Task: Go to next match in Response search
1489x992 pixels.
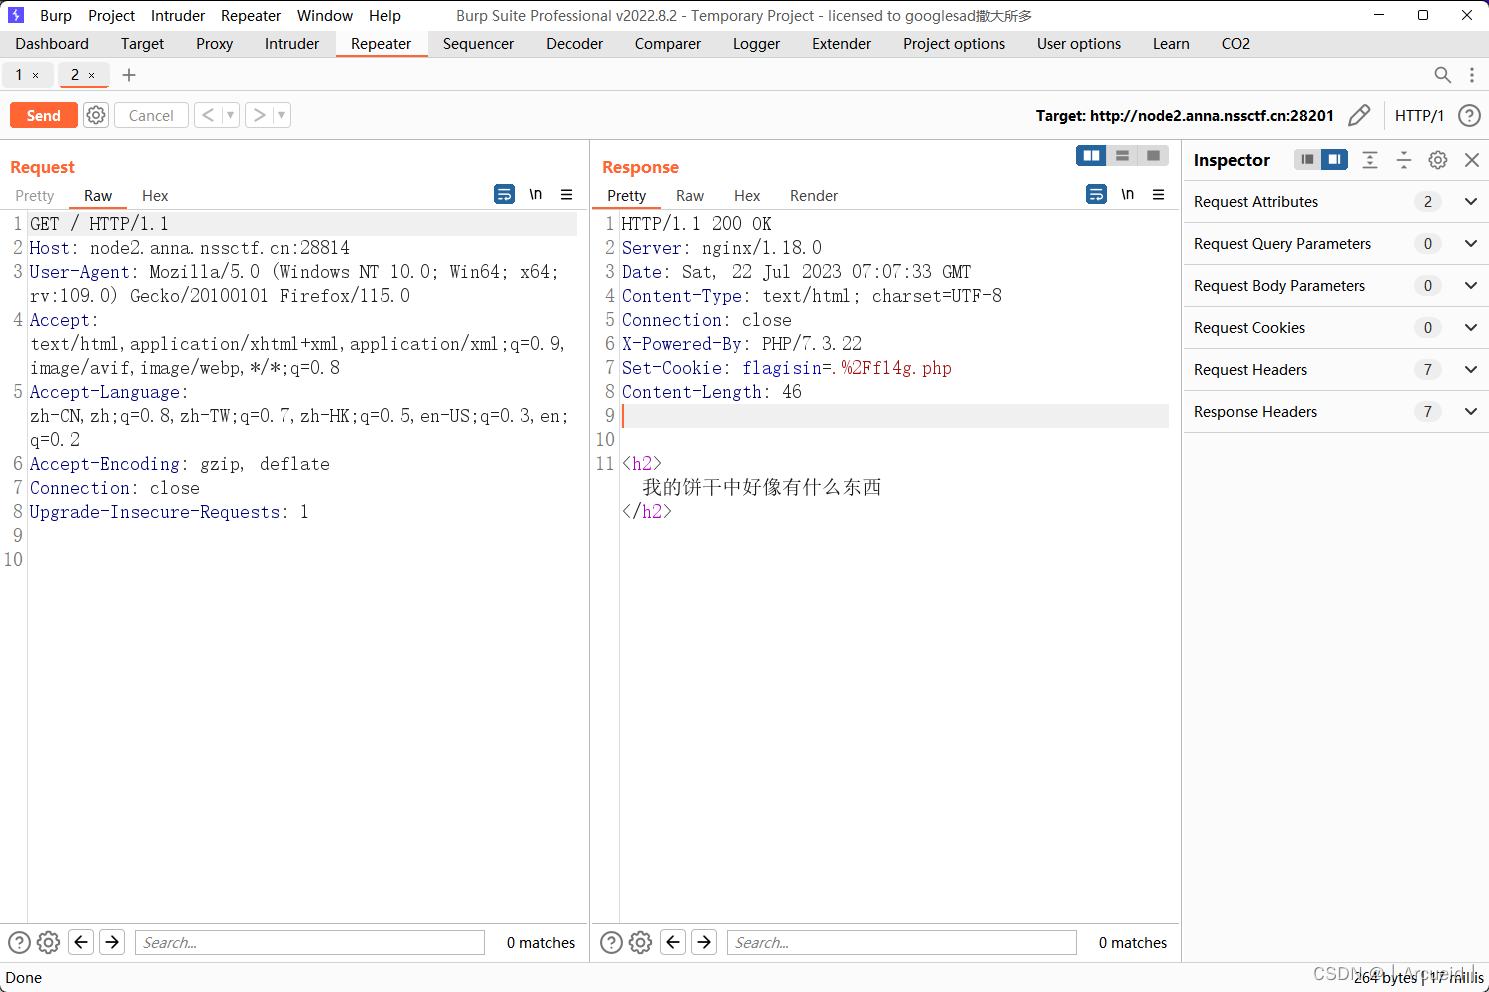Action: (705, 942)
